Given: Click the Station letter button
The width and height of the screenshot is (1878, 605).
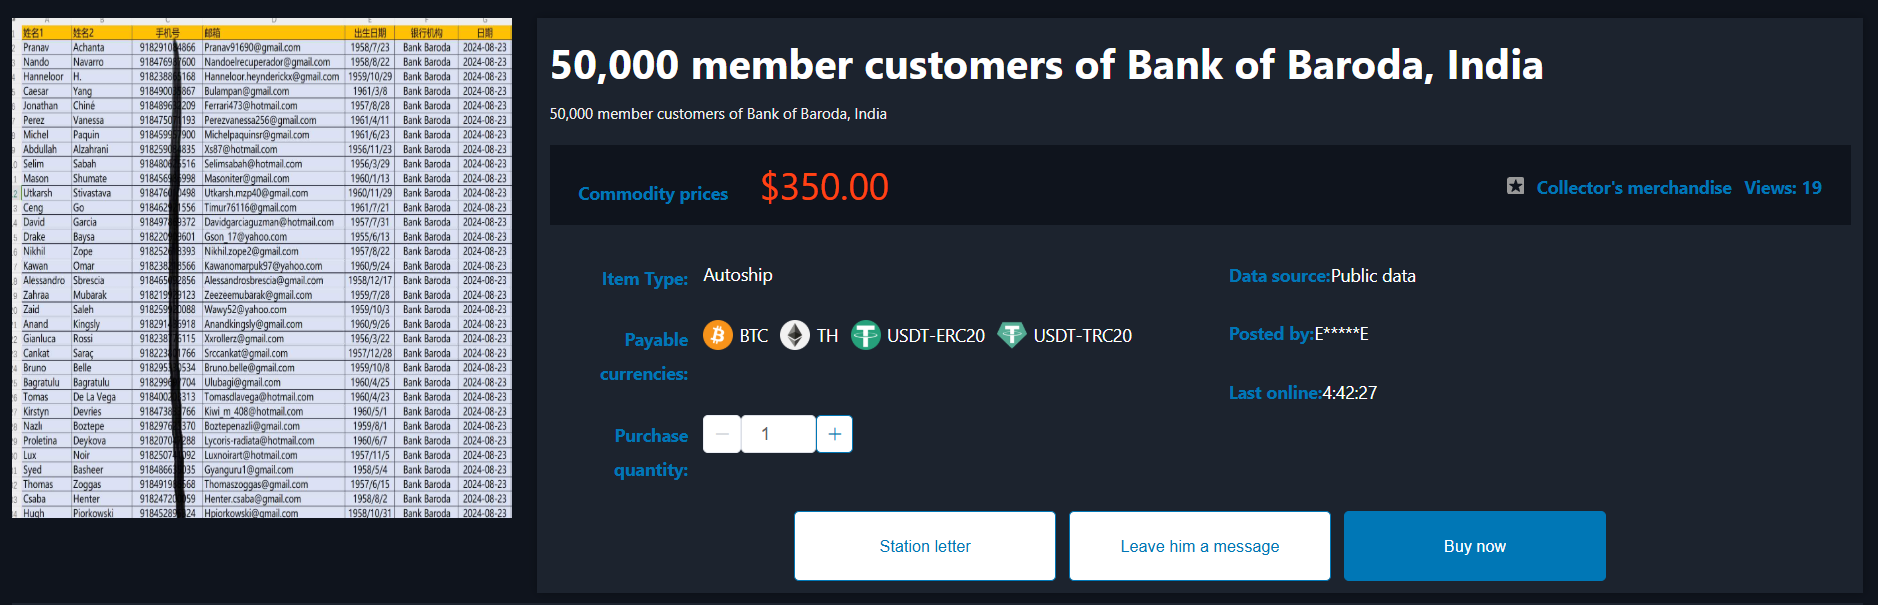Looking at the screenshot, I should [925, 546].
